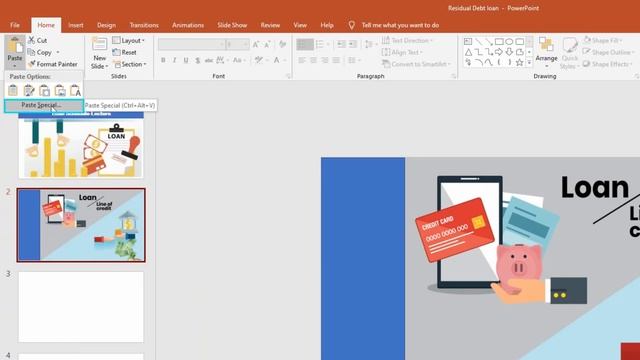The image size is (640, 360).
Task: Clear all formatting icon
Action: point(282,44)
